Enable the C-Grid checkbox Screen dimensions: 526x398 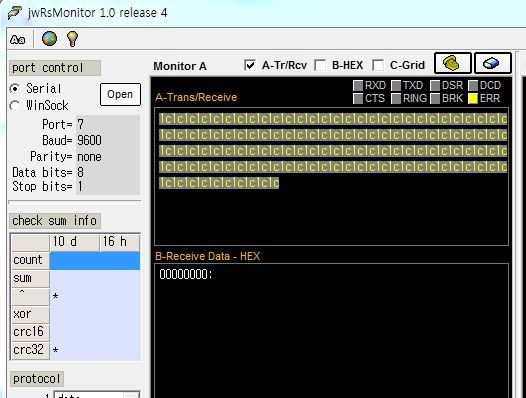coord(378,65)
